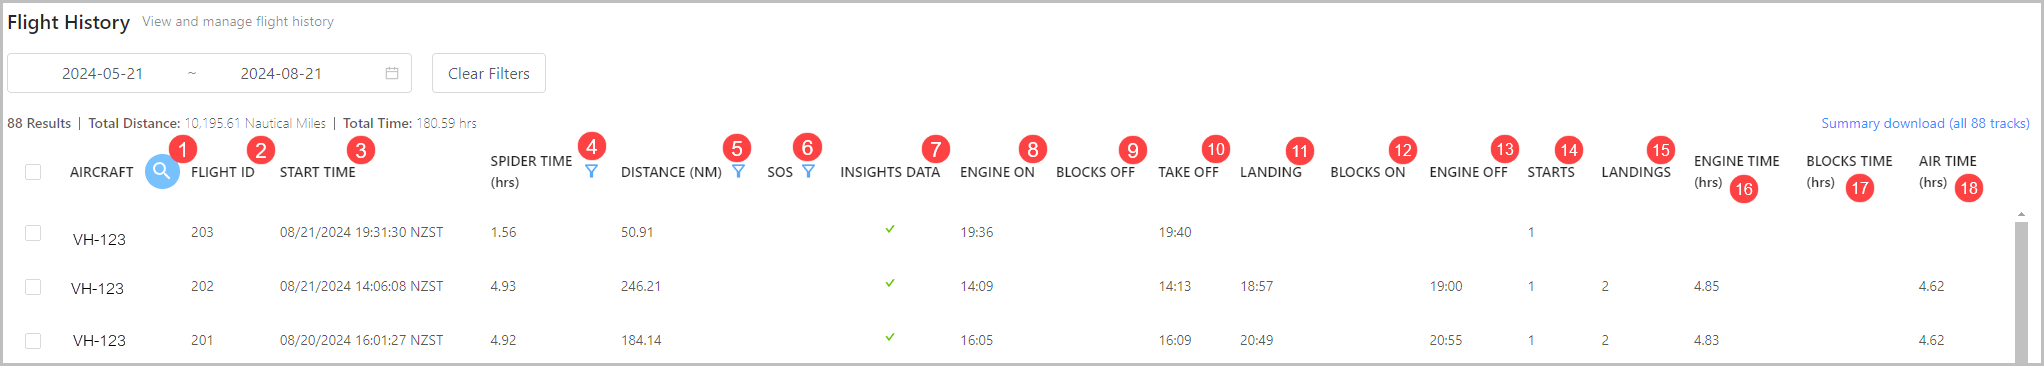
Task: Click the ENGINE ON column header
Action: pyautogui.click(x=997, y=172)
